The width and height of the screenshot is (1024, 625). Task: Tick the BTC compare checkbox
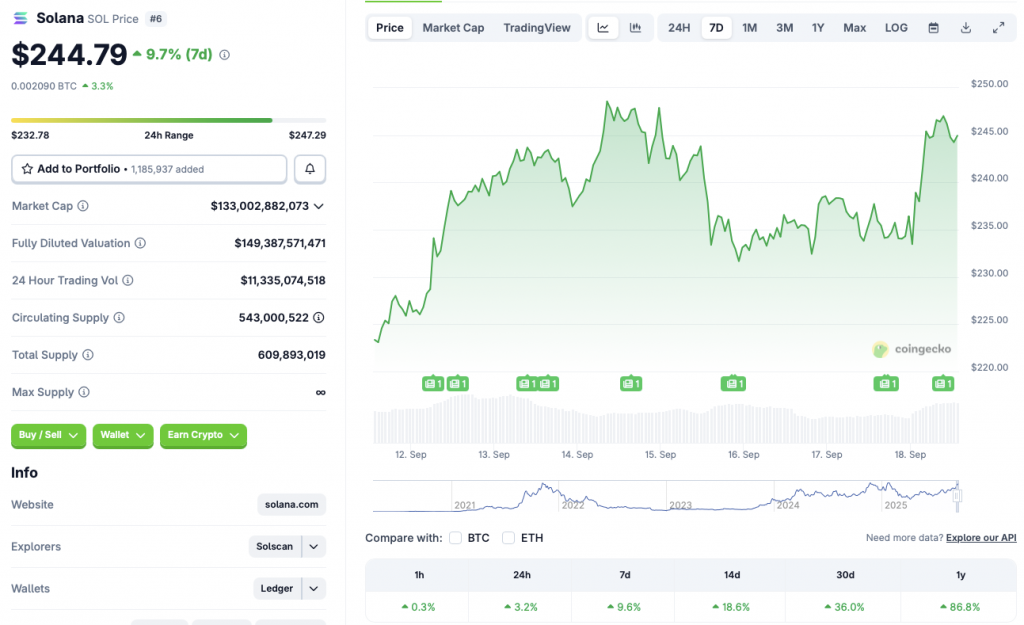[456, 537]
